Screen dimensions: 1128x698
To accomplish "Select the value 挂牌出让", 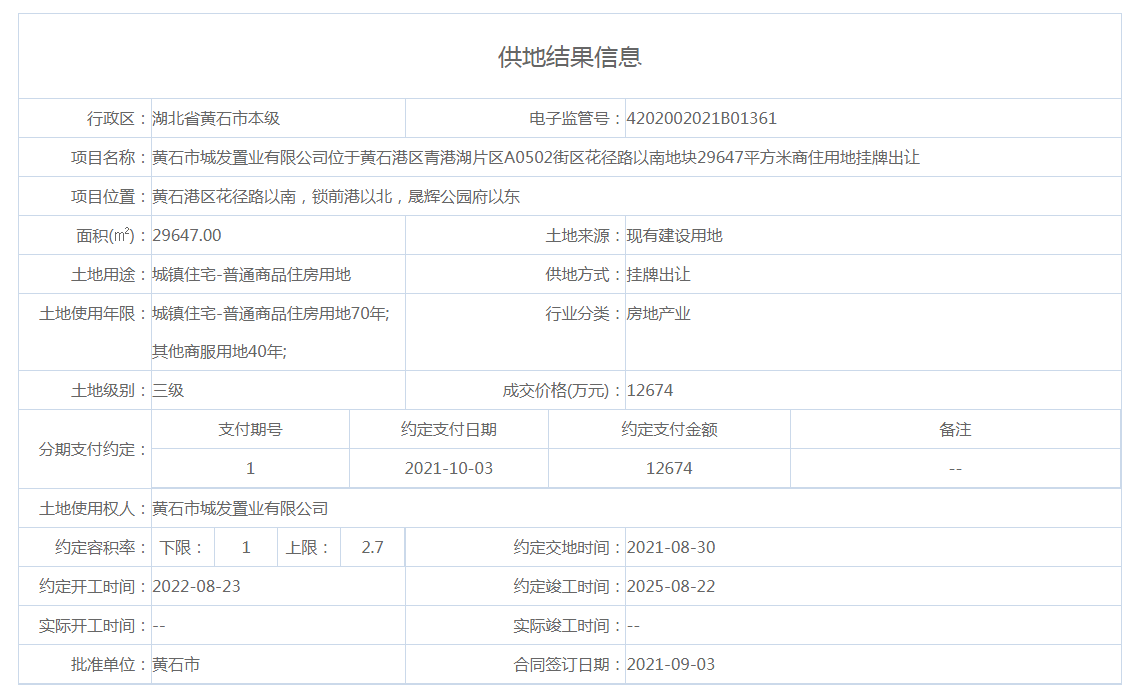I will pyautogui.click(x=658, y=274).
